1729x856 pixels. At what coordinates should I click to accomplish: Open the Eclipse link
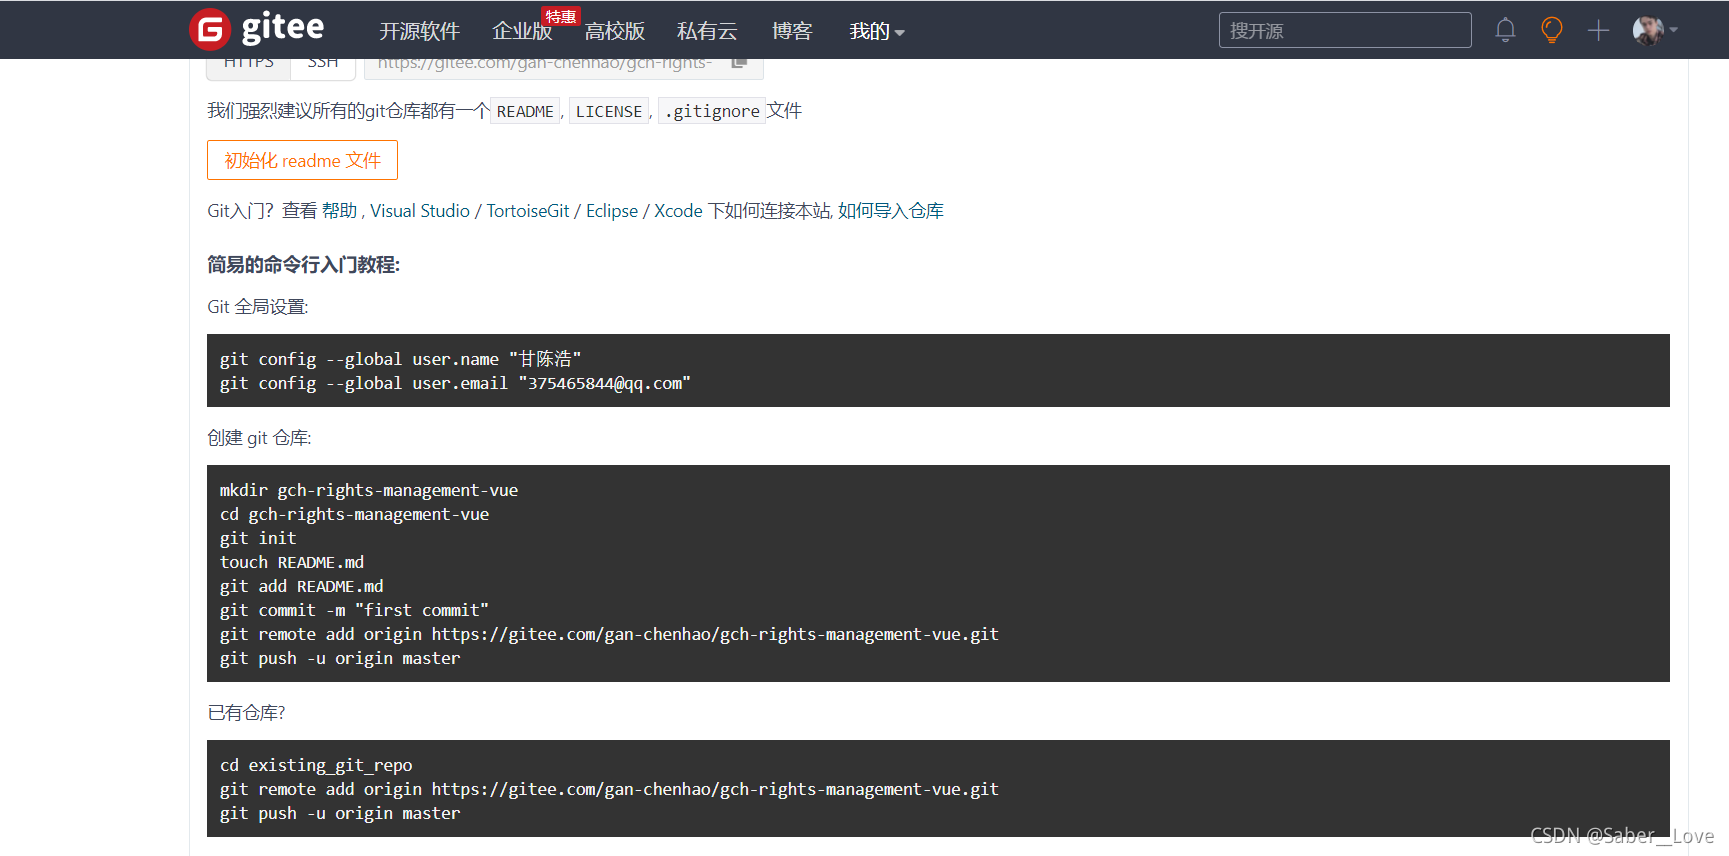612,211
